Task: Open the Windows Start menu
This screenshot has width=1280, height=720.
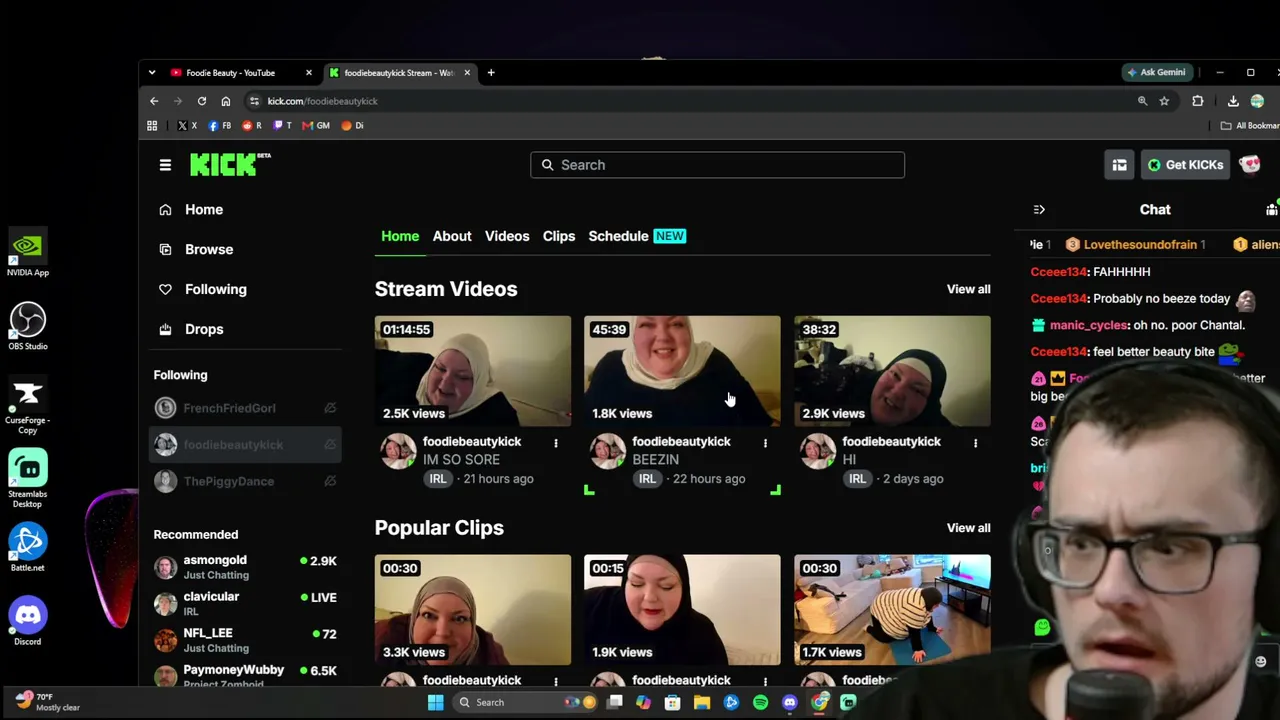Action: pyautogui.click(x=435, y=702)
